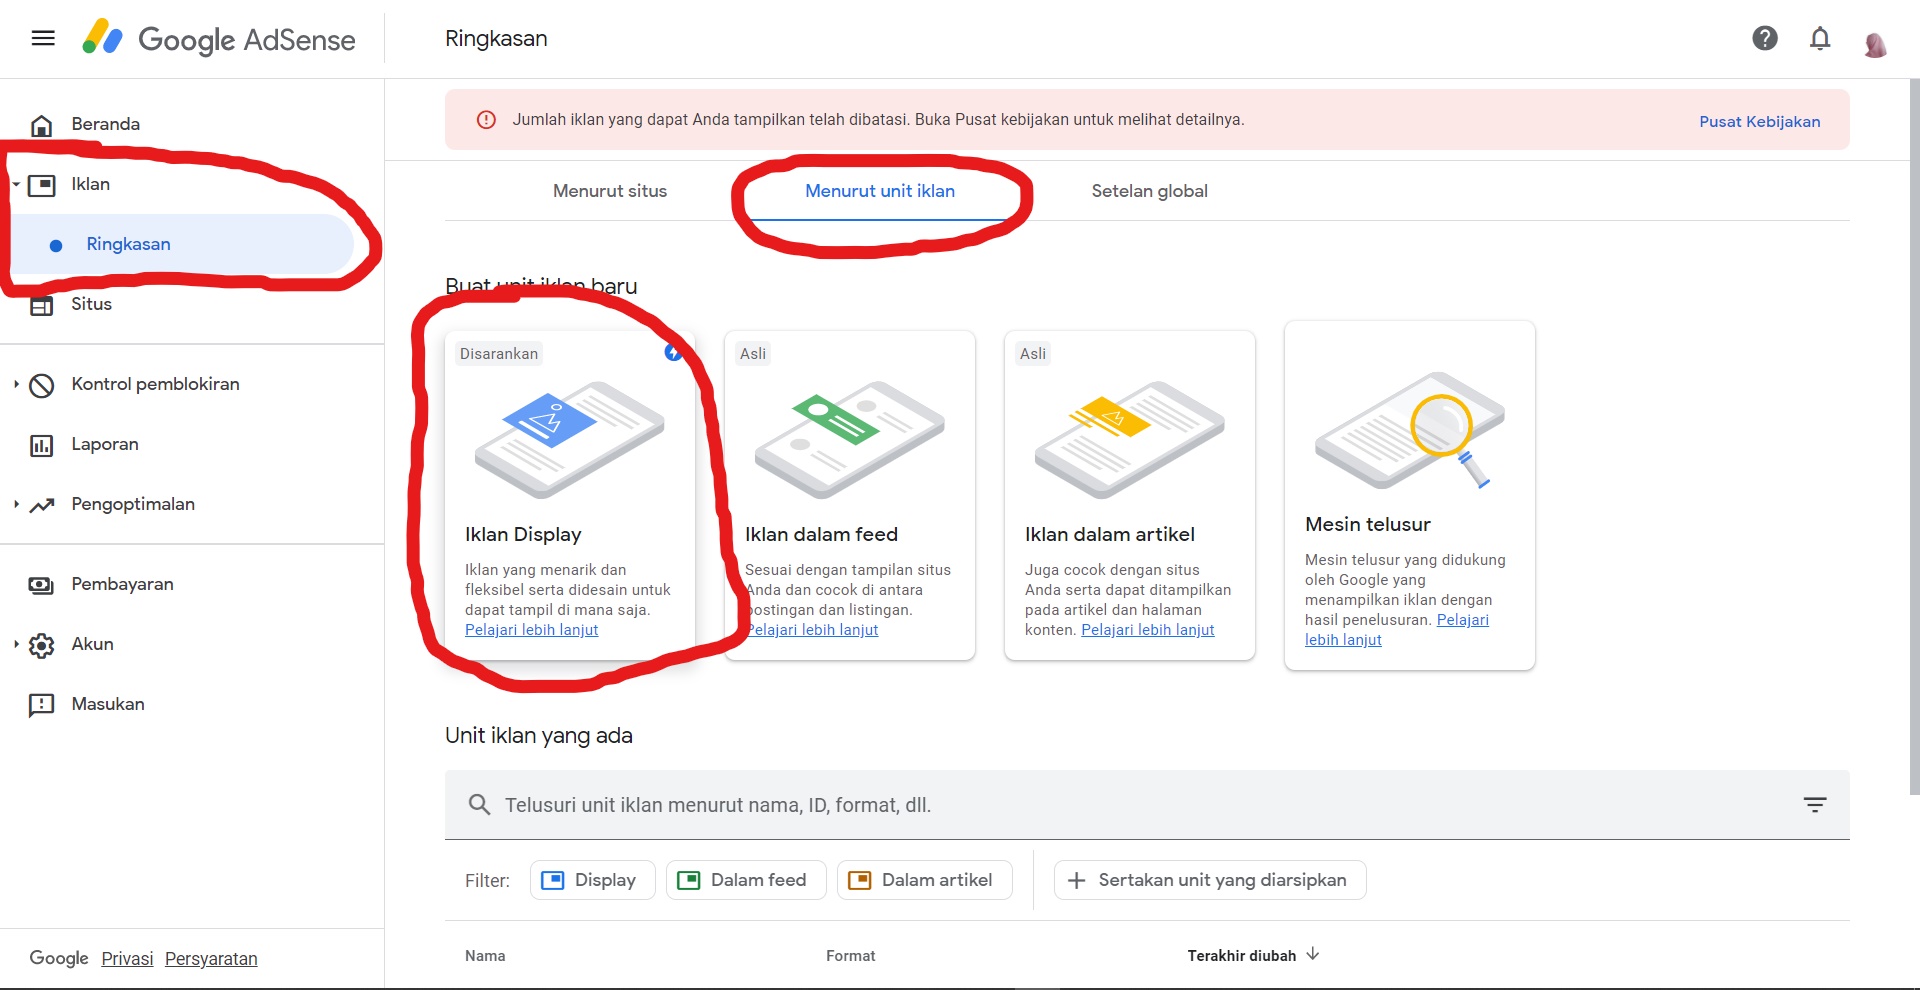Open Masukan from the sidebar
This screenshot has width=1920, height=990.
coord(108,704)
